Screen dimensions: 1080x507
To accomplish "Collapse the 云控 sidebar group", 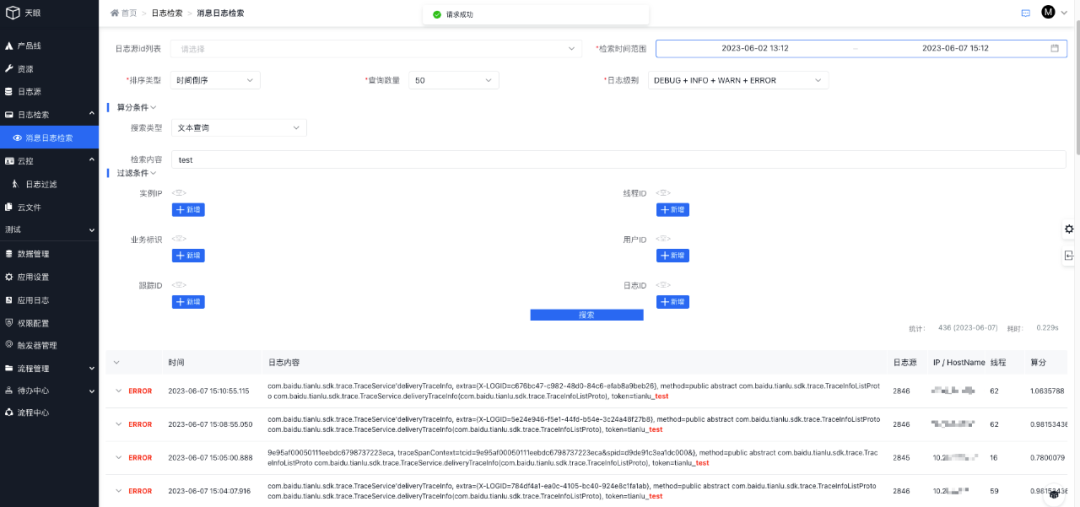I will pos(92,161).
